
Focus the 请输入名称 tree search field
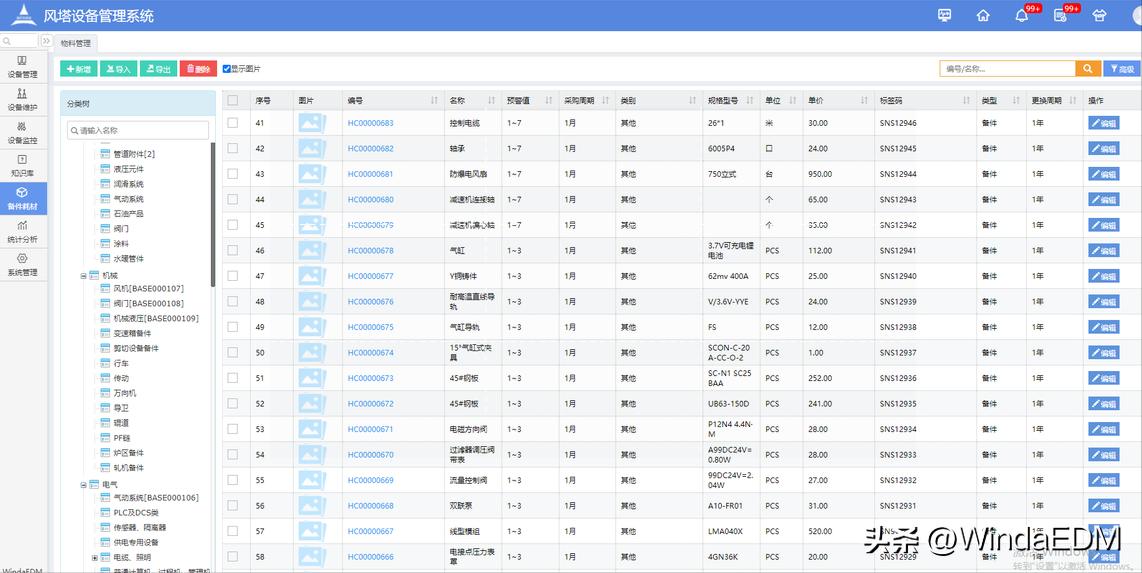pyautogui.click(x=138, y=130)
